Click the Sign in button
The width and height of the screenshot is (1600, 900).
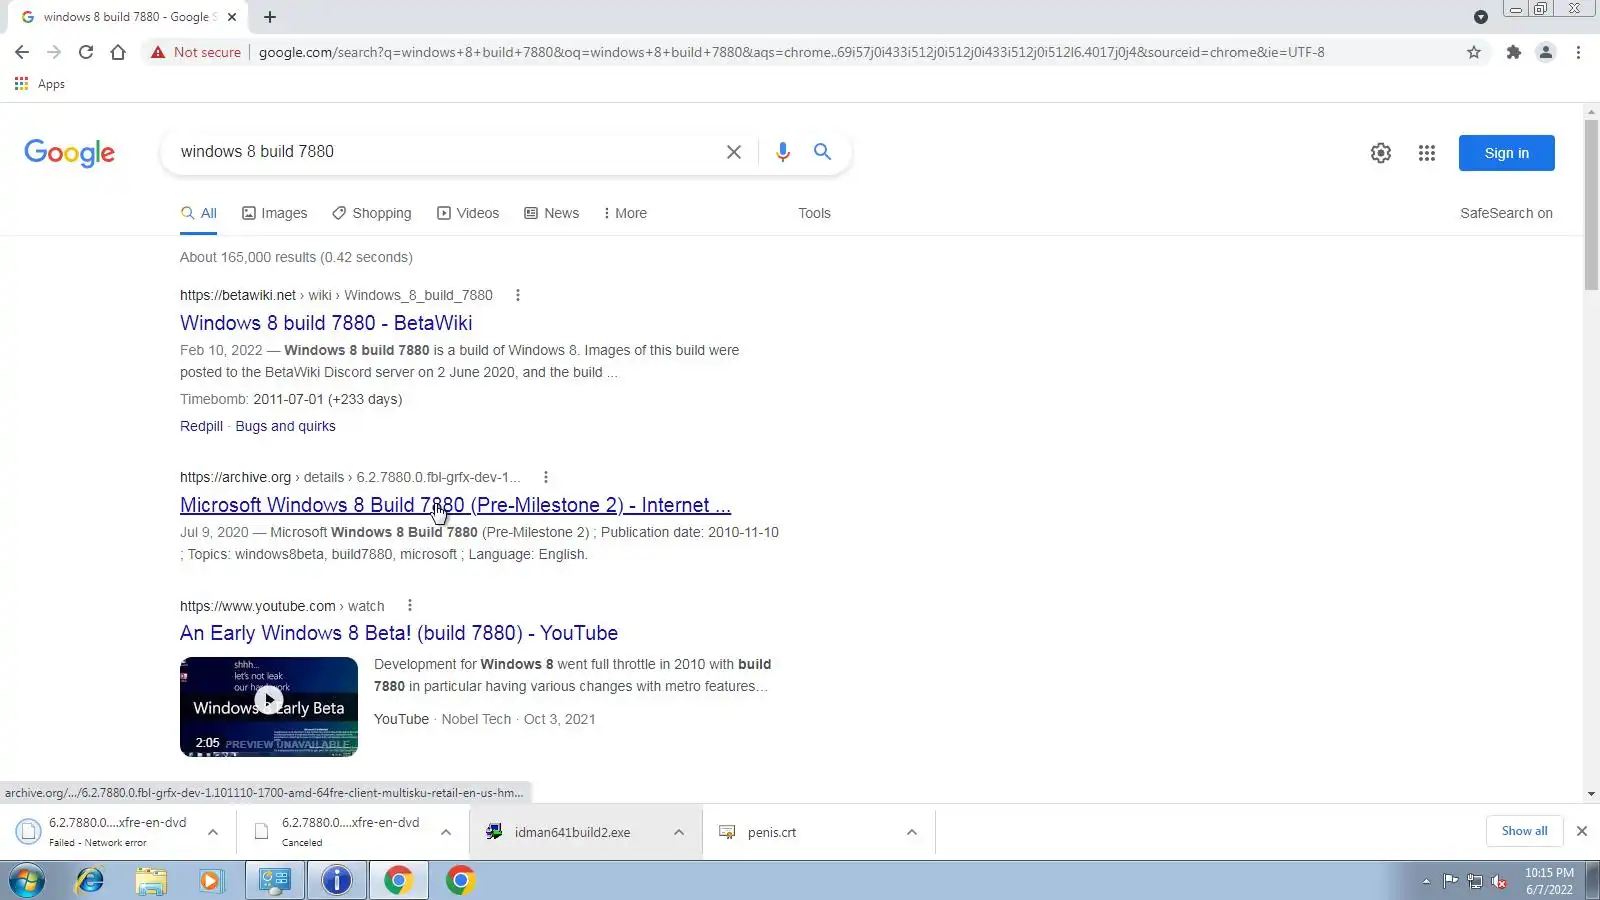(1506, 153)
